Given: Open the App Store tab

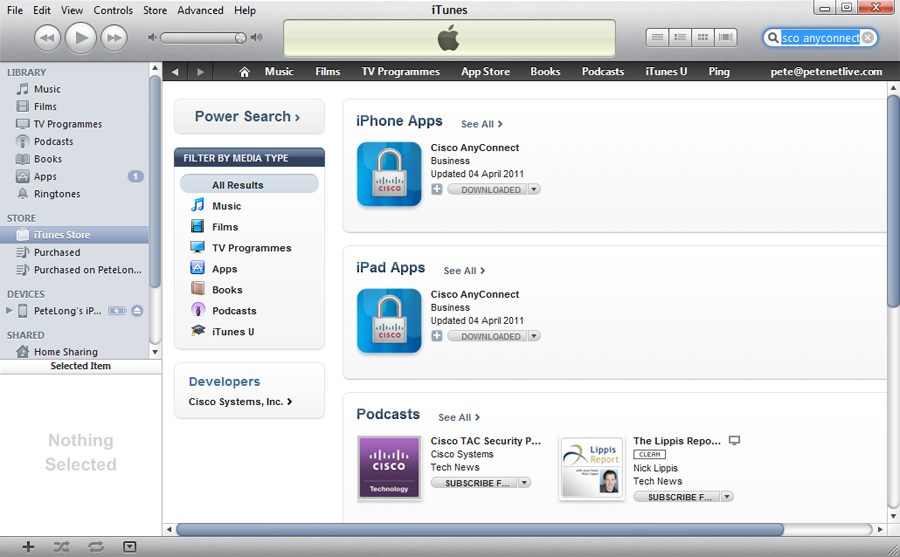Looking at the screenshot, I should [x=486, y=72].
